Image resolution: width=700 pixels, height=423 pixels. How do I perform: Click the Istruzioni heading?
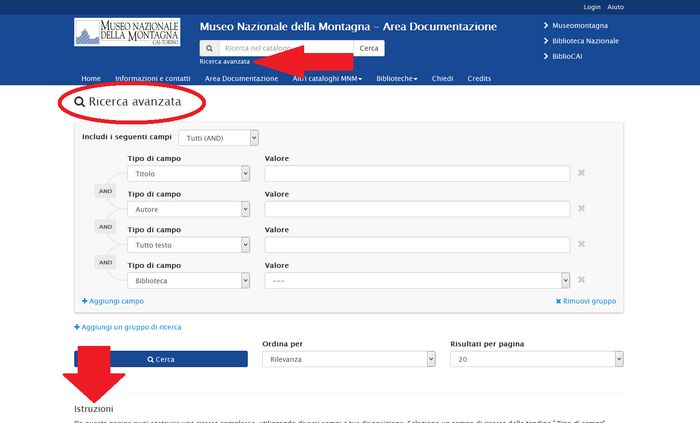tap(94, 409)
